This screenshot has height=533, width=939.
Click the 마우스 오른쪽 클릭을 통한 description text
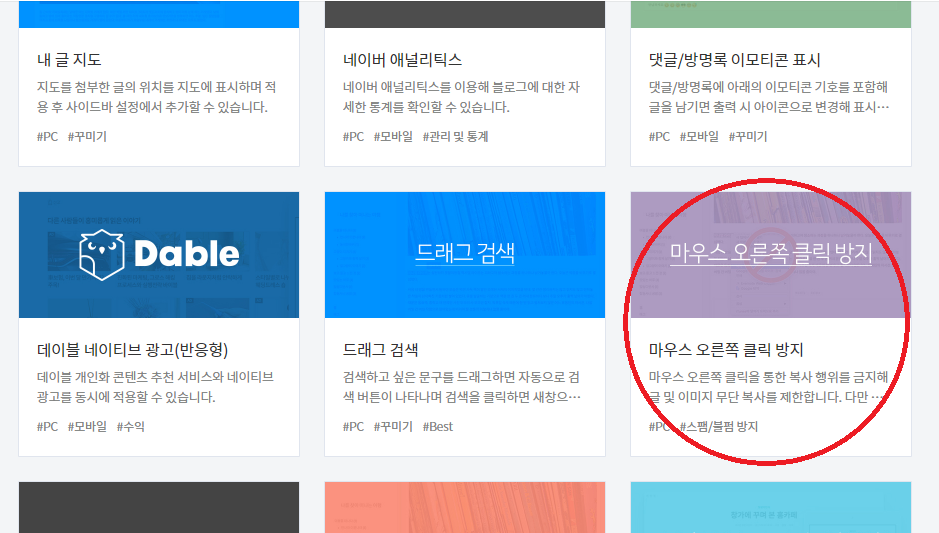[768, 387]
